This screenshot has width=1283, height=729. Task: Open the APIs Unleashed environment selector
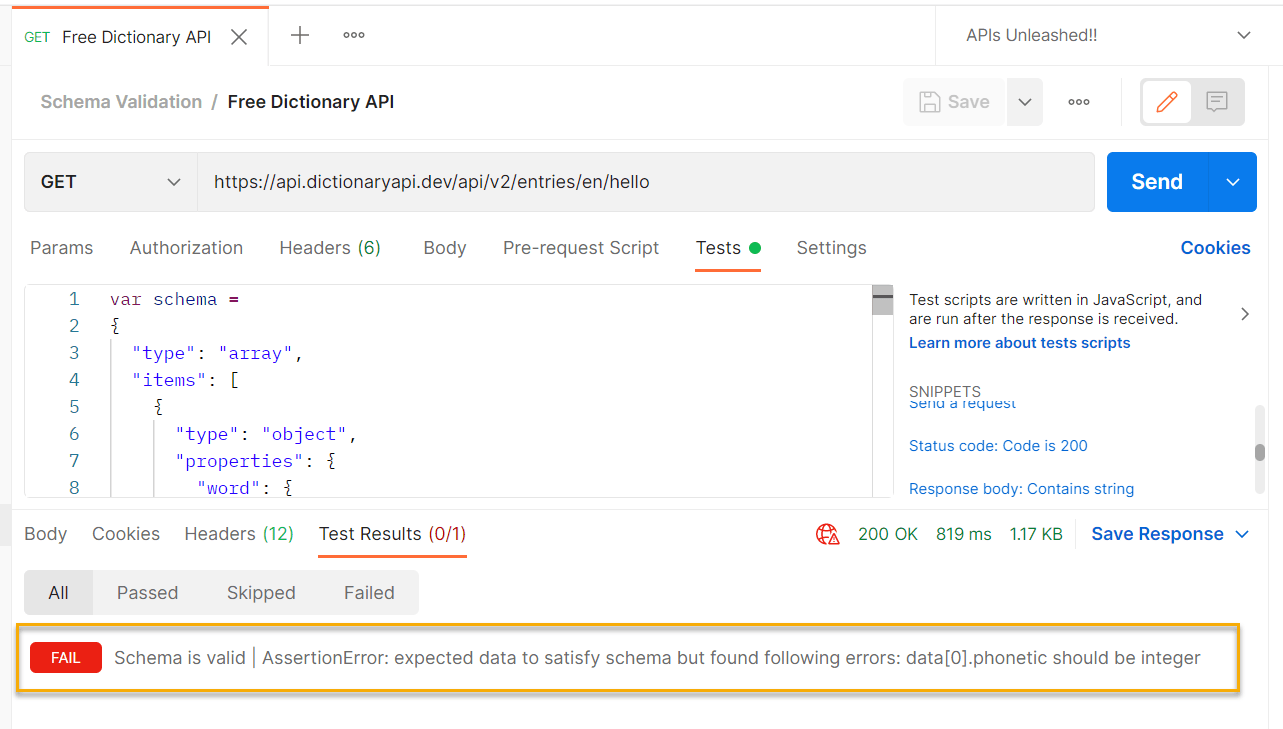point(1108,35)
